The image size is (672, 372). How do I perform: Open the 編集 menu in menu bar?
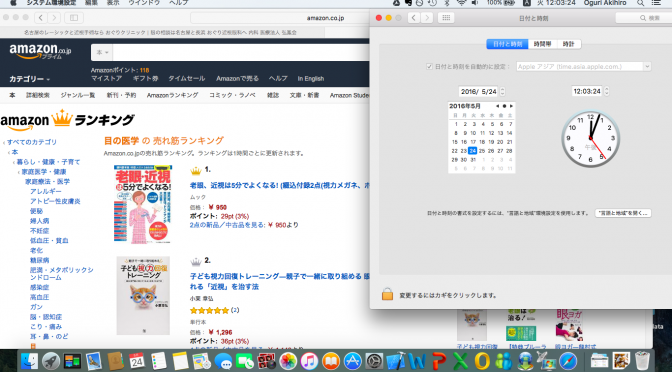(91, 3)
